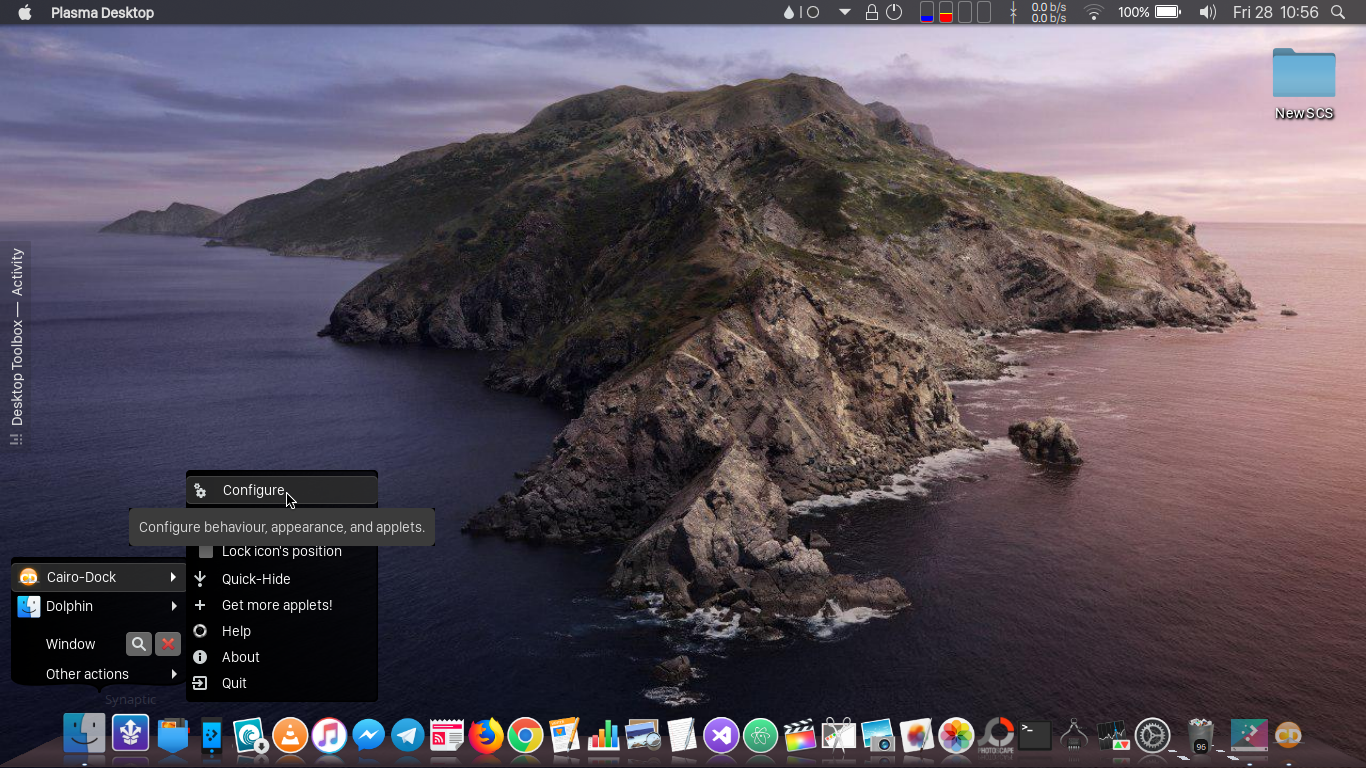Open System Preferences gear in dock

(1152, 736)
